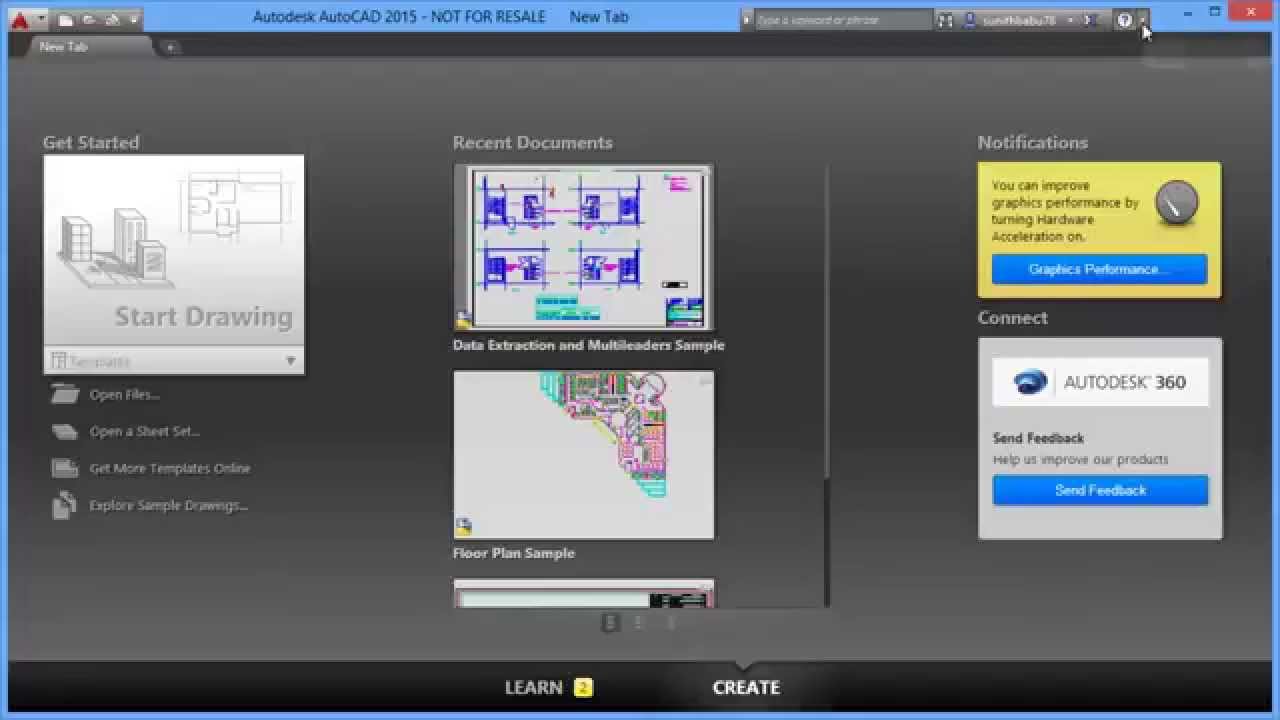The width and height of the screenshot is (1280, 720).
Task: Click the Data Extraction and Multileaders Sample title
Action: tap(589, 345)
